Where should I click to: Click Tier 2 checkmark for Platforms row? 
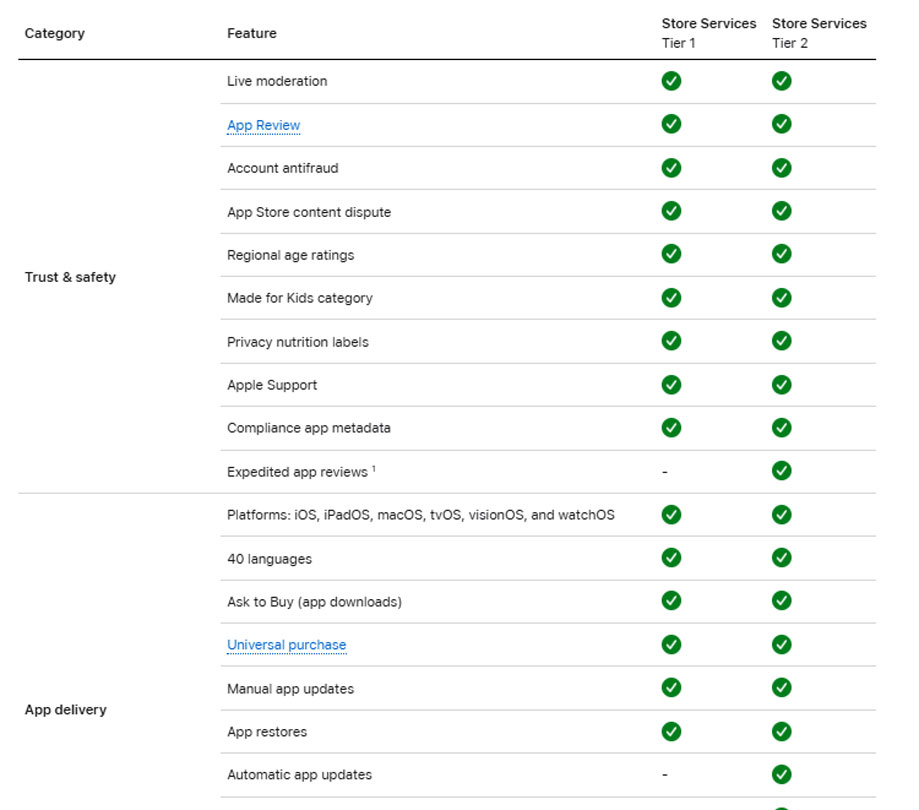[x=781, y=515]
